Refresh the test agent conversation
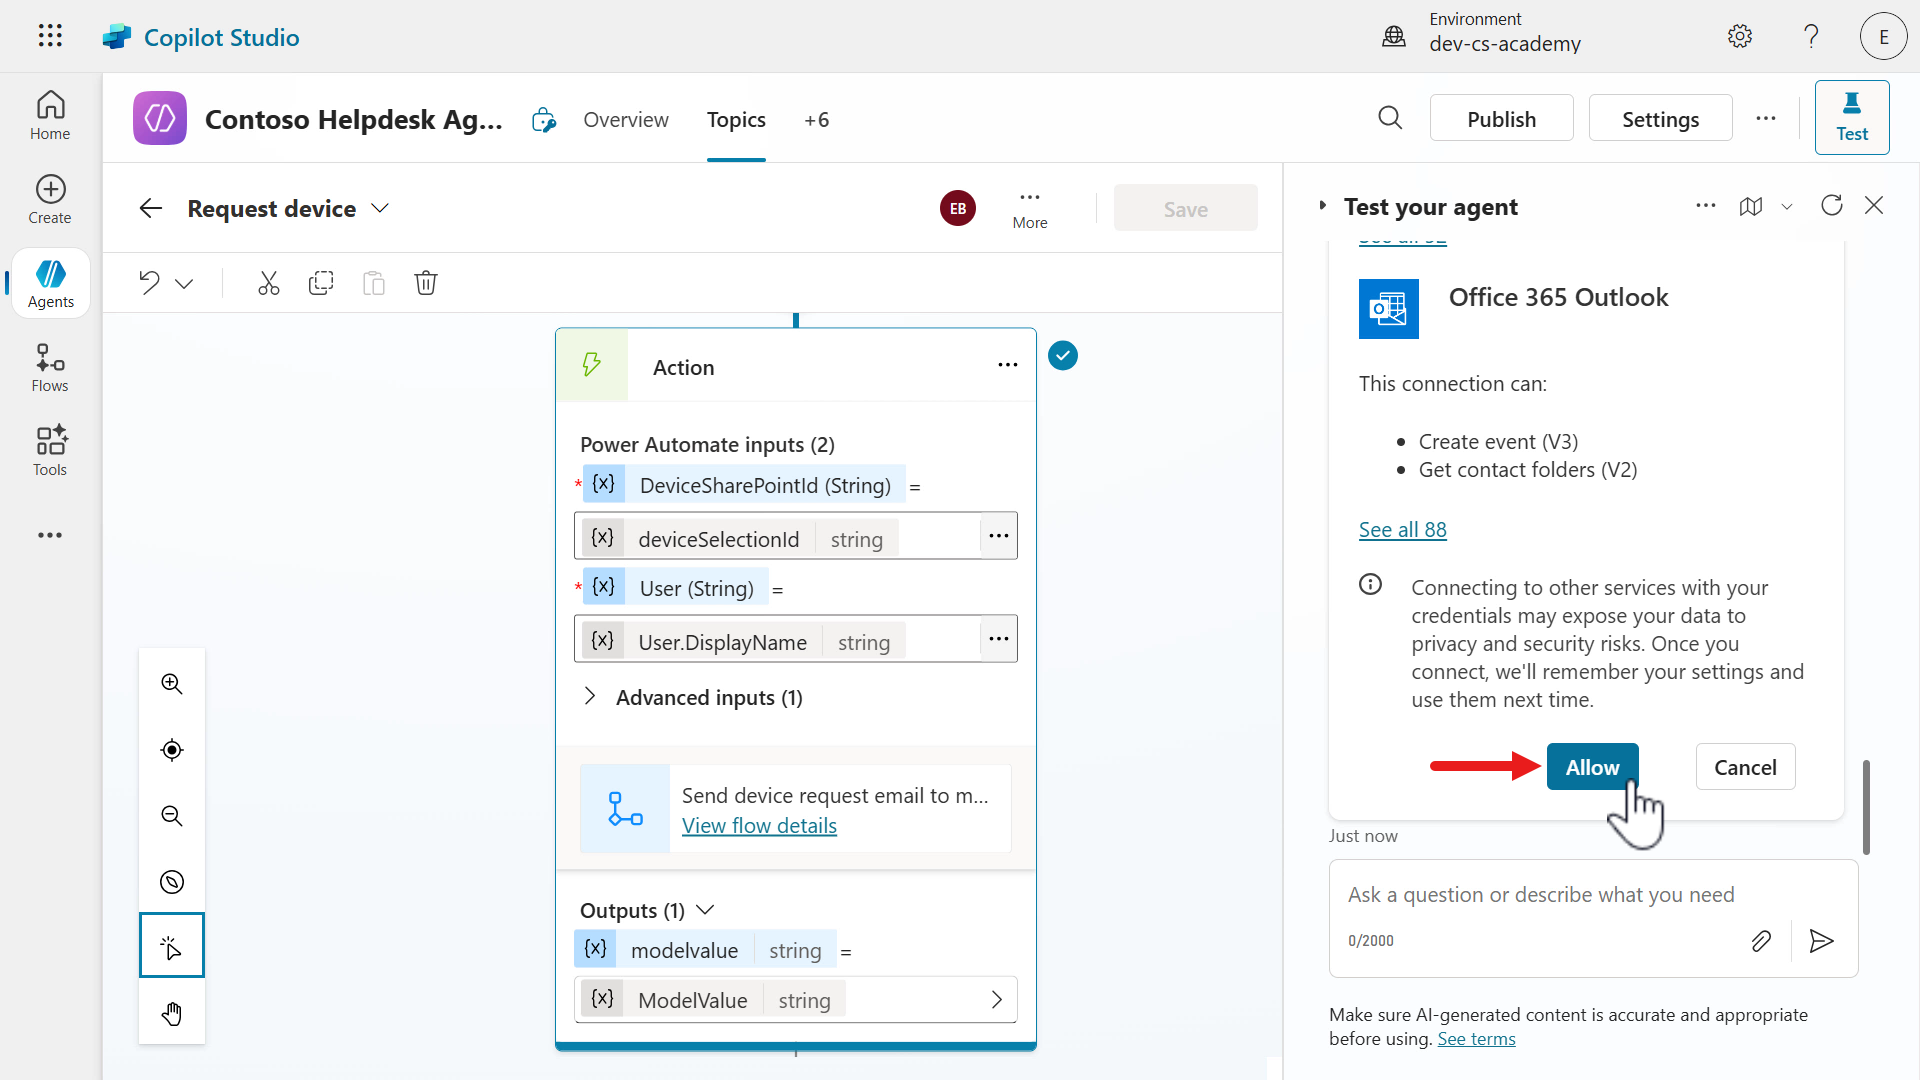This screenshot has height=1080, width=1920. pos(1831,206)
